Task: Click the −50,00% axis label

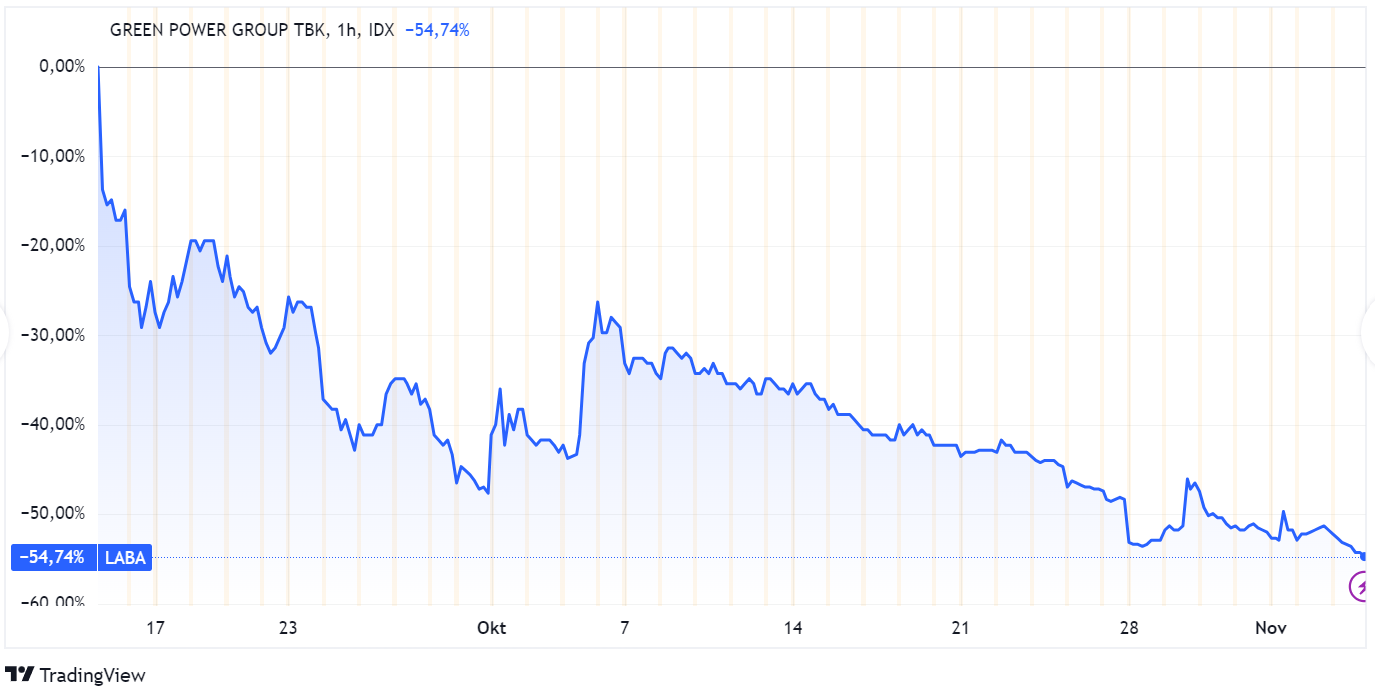Action: tap(55, 513)
